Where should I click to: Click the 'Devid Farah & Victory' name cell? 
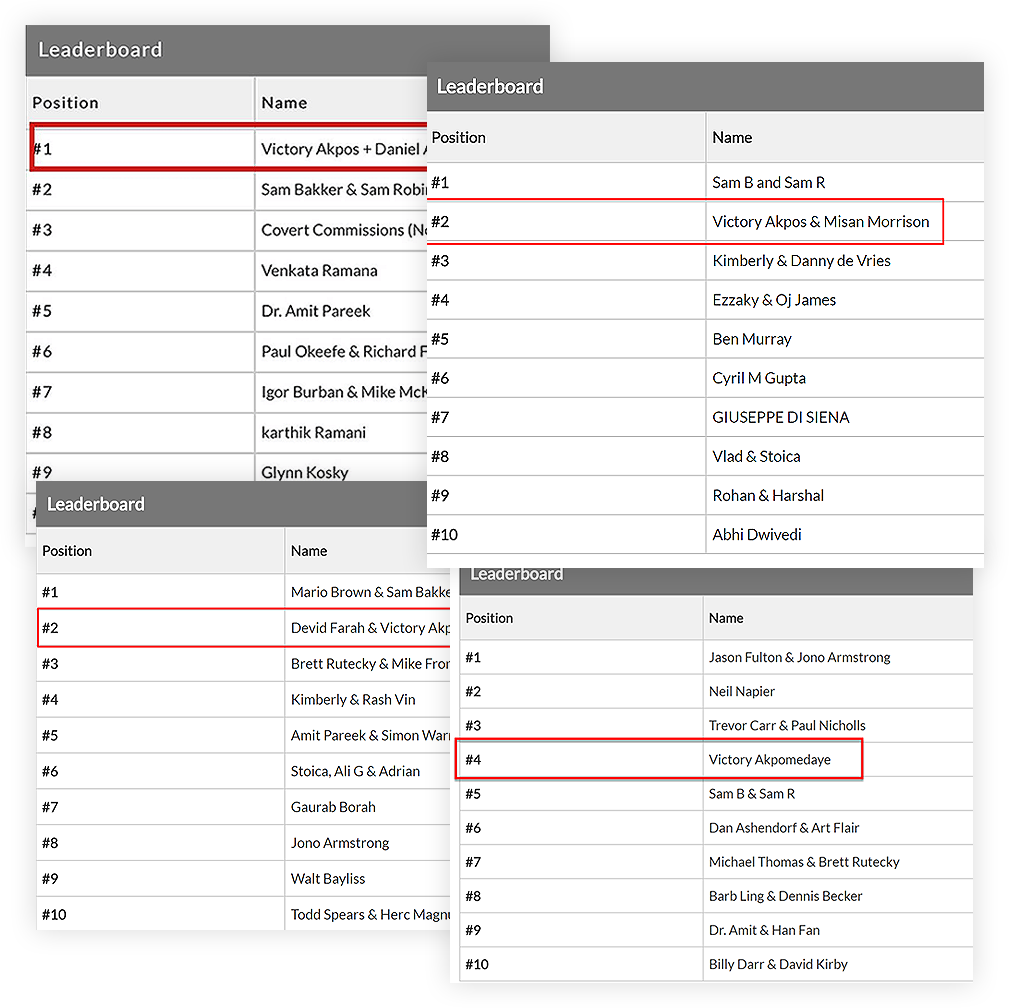(x=368, y=628)
